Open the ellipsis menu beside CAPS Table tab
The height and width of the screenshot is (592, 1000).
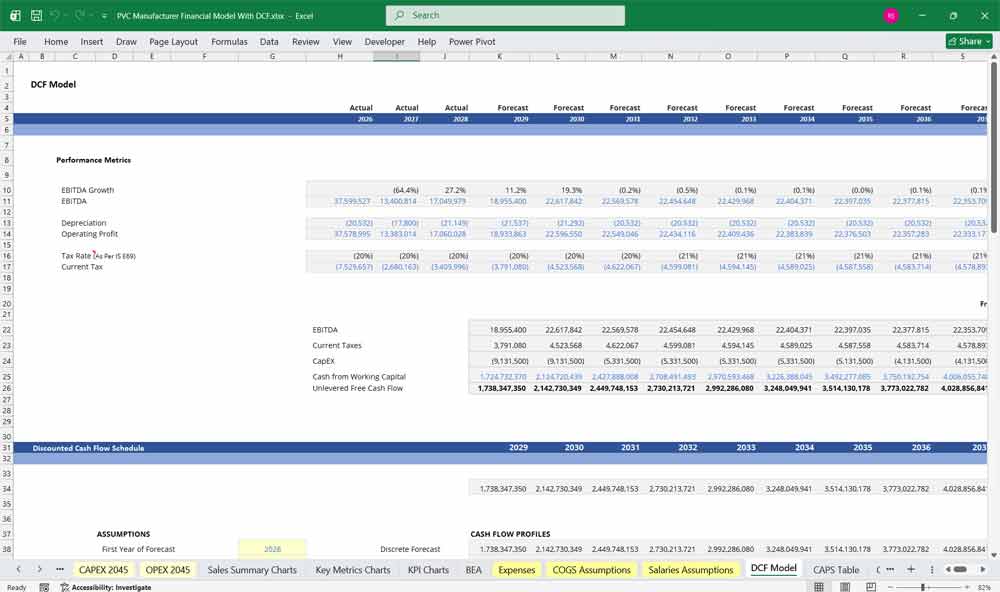tap(890, 569)
